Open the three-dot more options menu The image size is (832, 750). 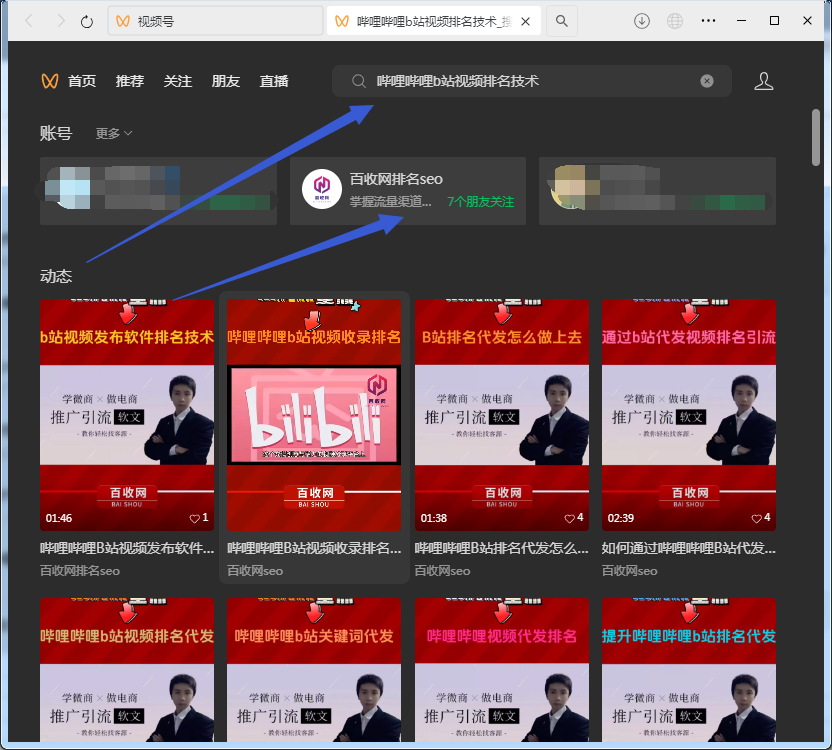708,21
